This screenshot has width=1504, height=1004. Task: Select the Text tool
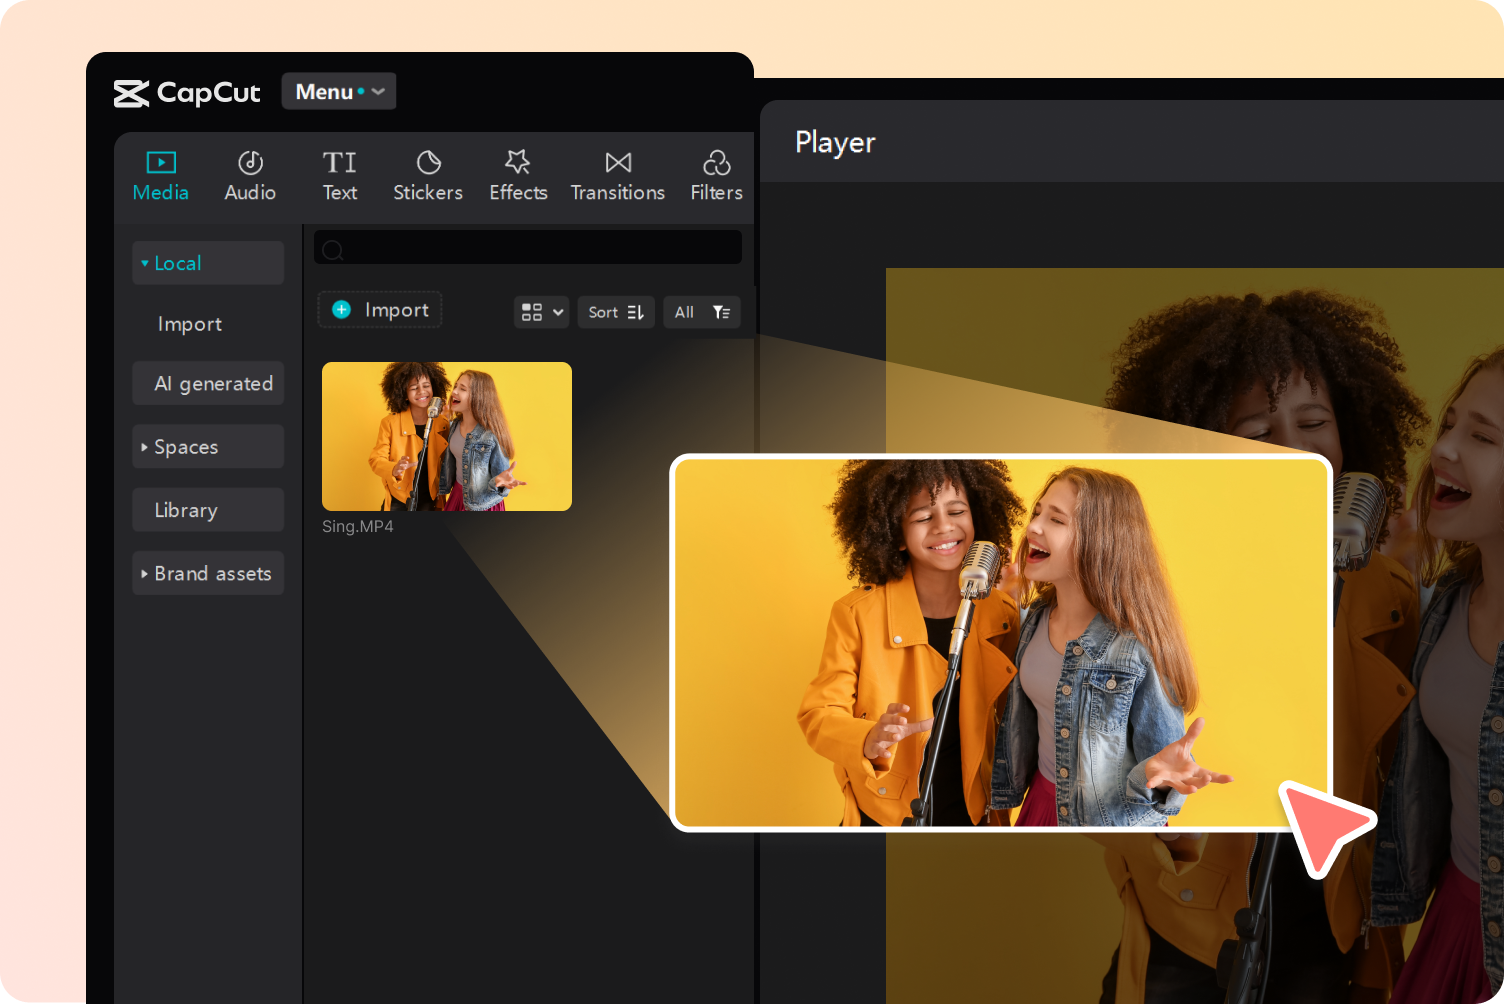click(339, 175)
